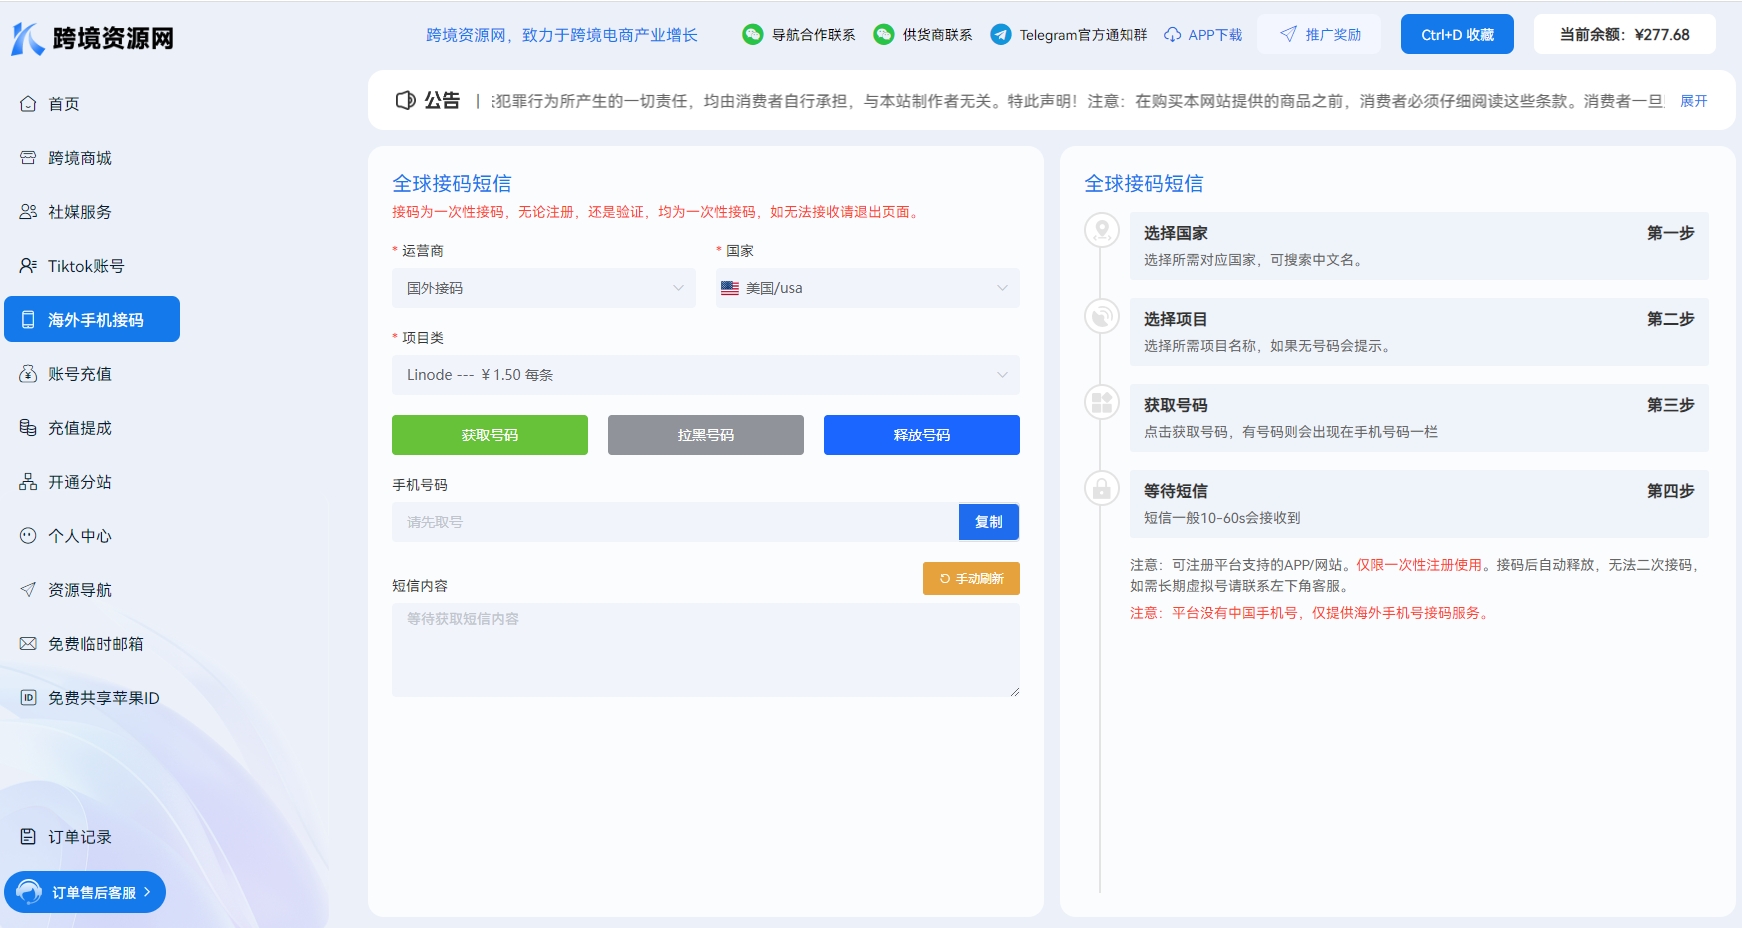Click into the 短信内容 text area
This screenshot has height=928, width=1742.
706,650
